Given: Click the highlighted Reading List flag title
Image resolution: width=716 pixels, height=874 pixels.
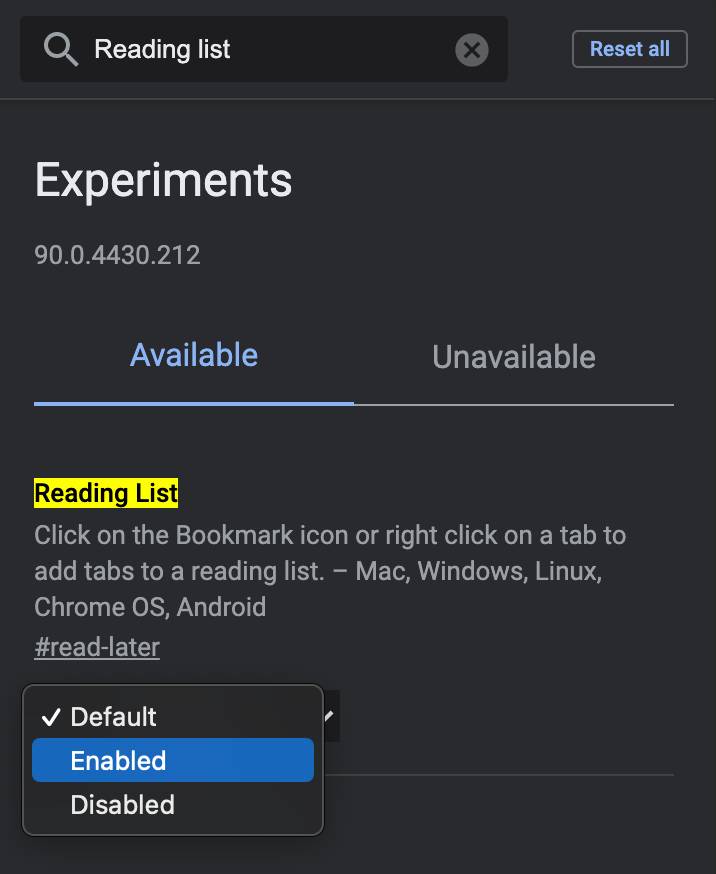Looking at the screenshot, I should 106,493.
